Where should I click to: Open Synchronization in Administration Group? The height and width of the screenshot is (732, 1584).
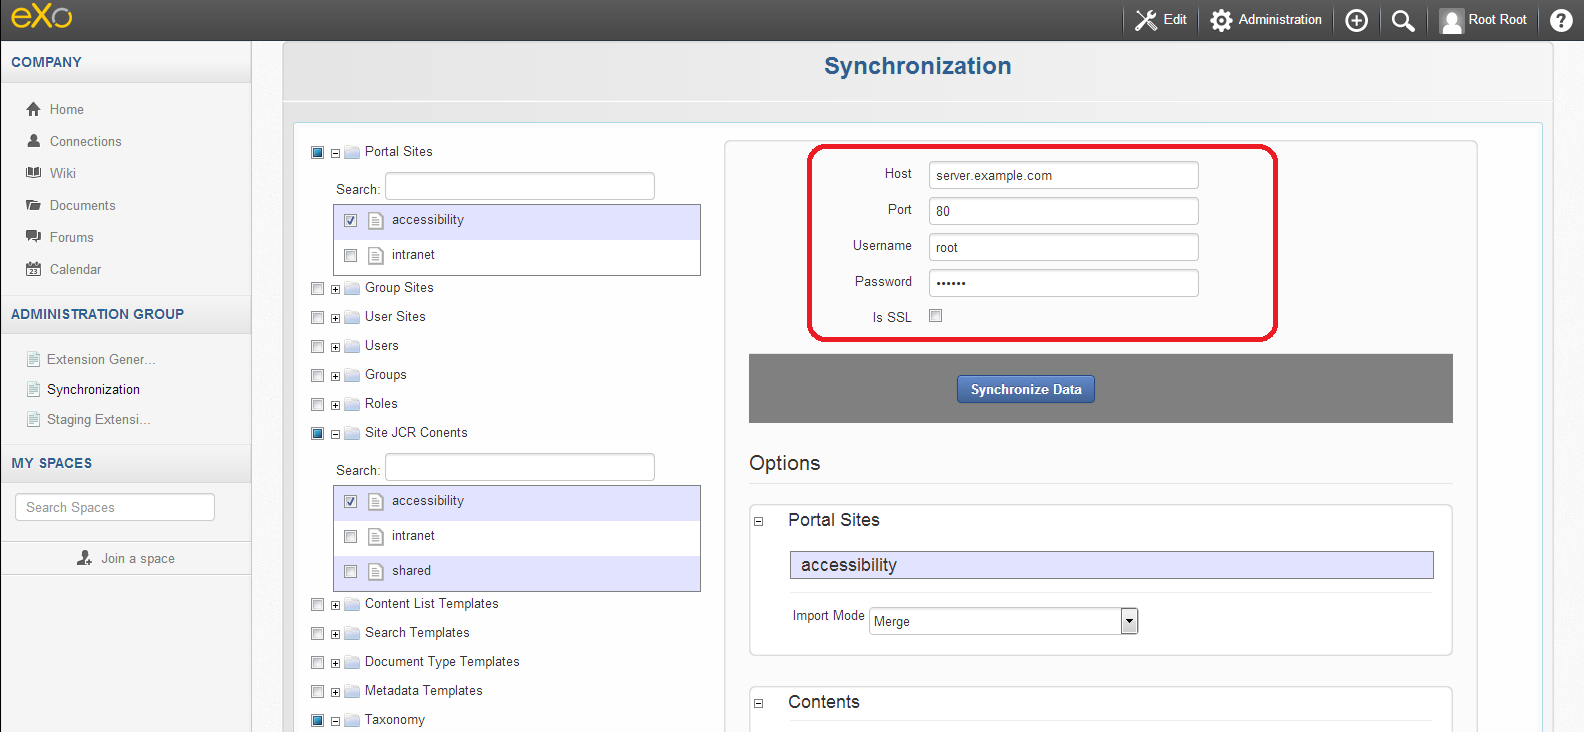click(93, 389)
